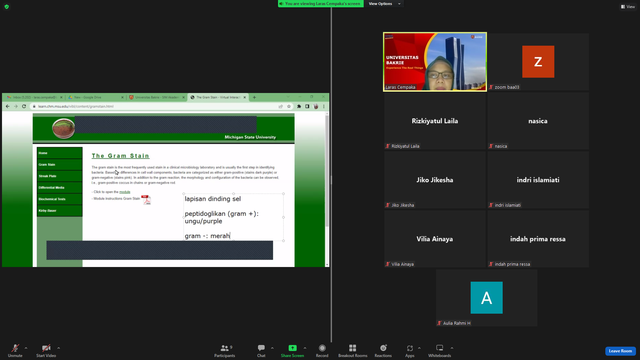Screen dimensions: 640x360
Task: Select Laras Cempaka's video thumbnail
Action: pyautogui.click(x=435, y=62)
